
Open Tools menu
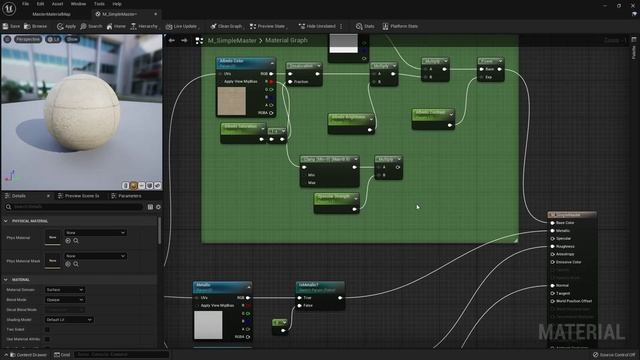(99, 4)
